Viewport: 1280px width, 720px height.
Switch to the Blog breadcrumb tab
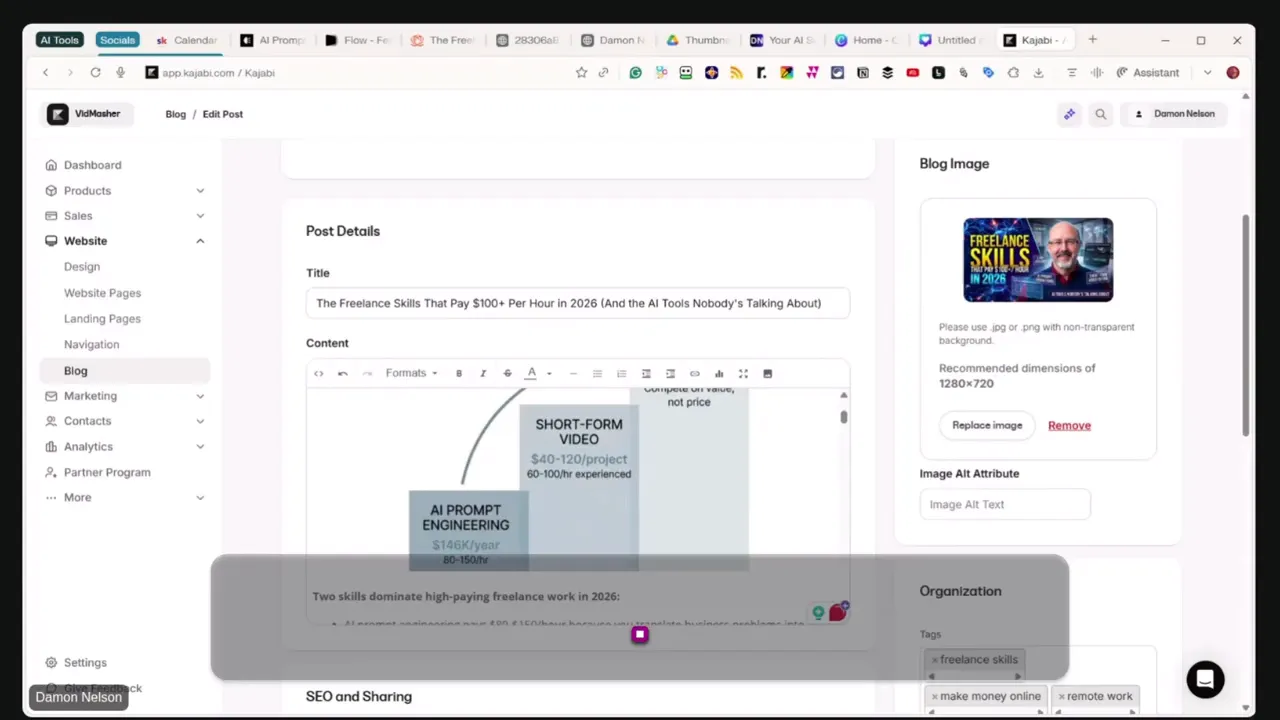[175, 113]
